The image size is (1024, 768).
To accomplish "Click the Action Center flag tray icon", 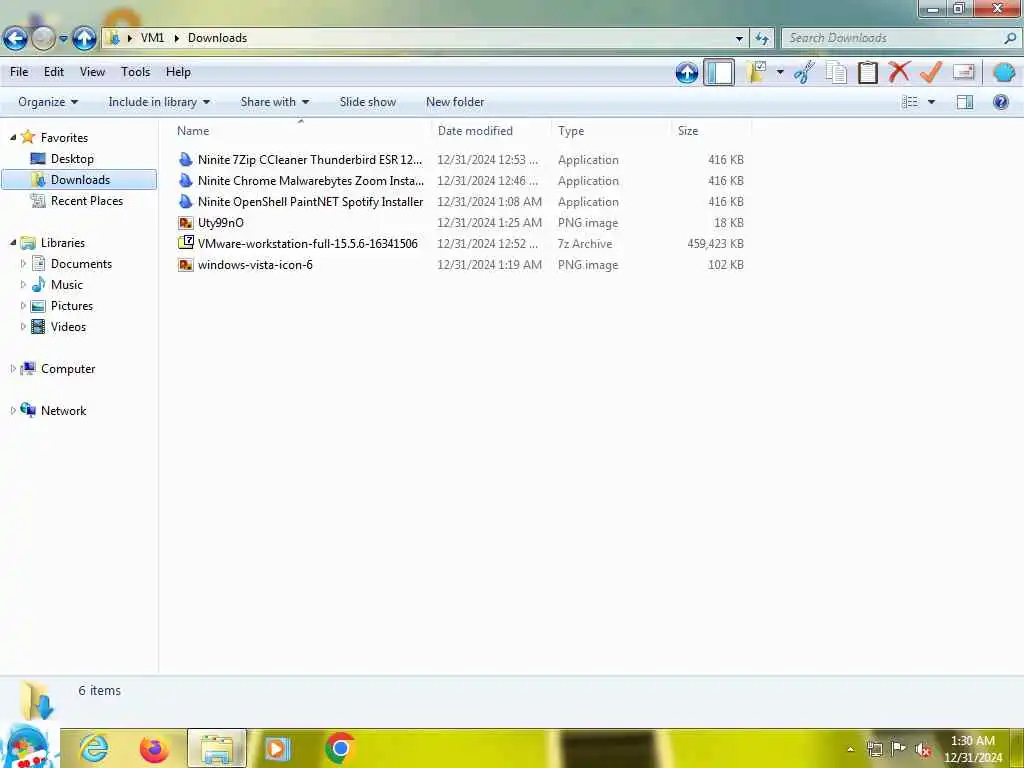I will (x=899, y=748).
